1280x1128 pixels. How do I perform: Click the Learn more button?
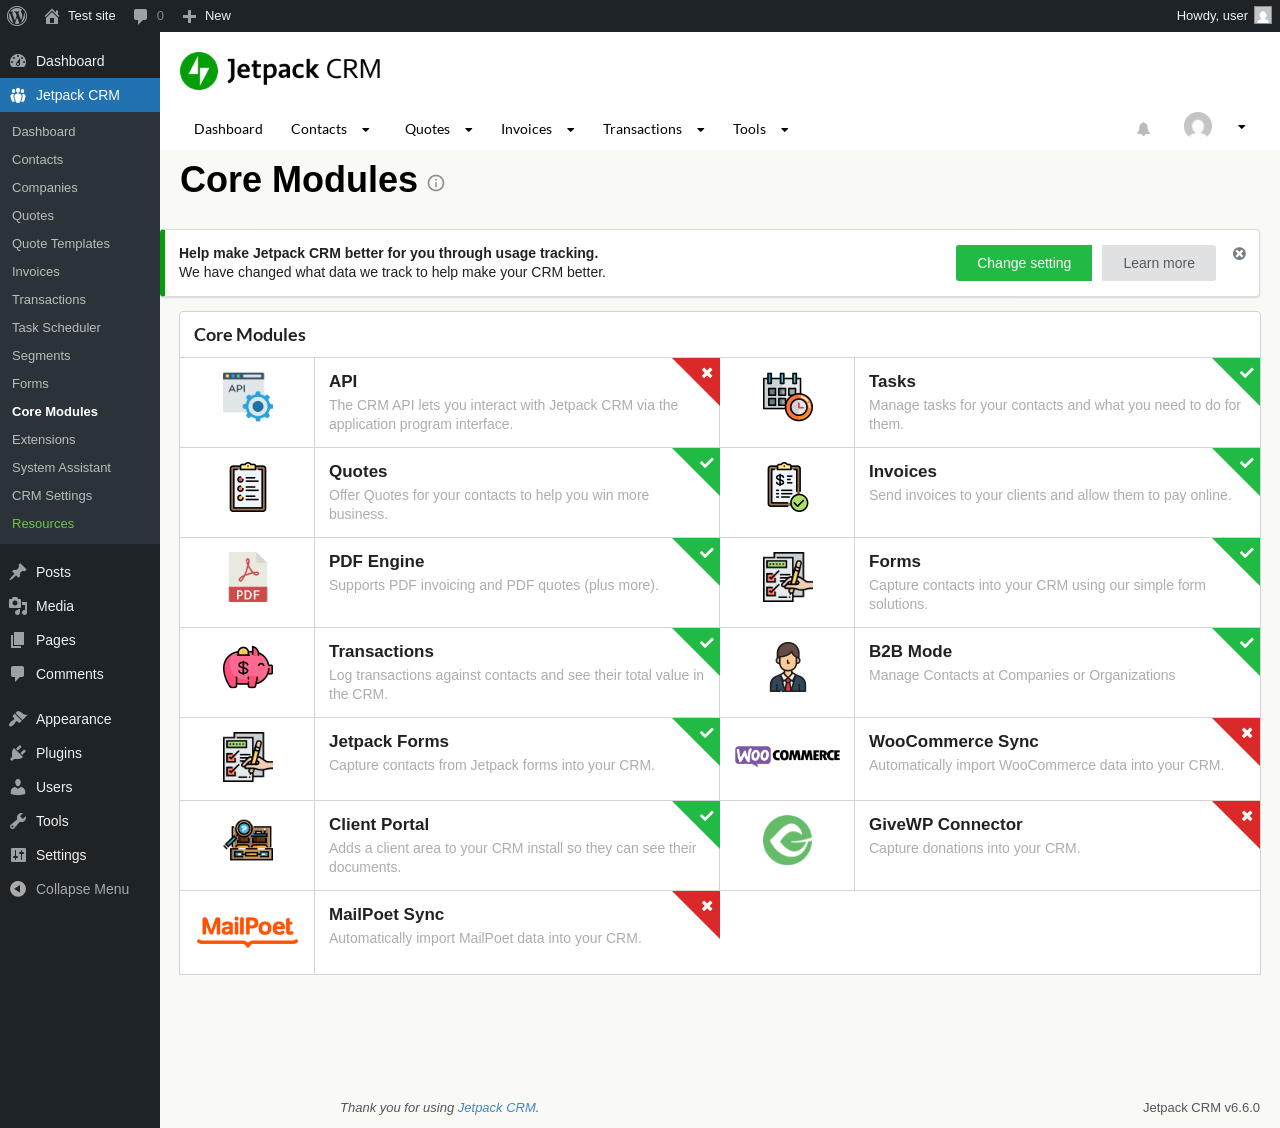click(1159, 263)
